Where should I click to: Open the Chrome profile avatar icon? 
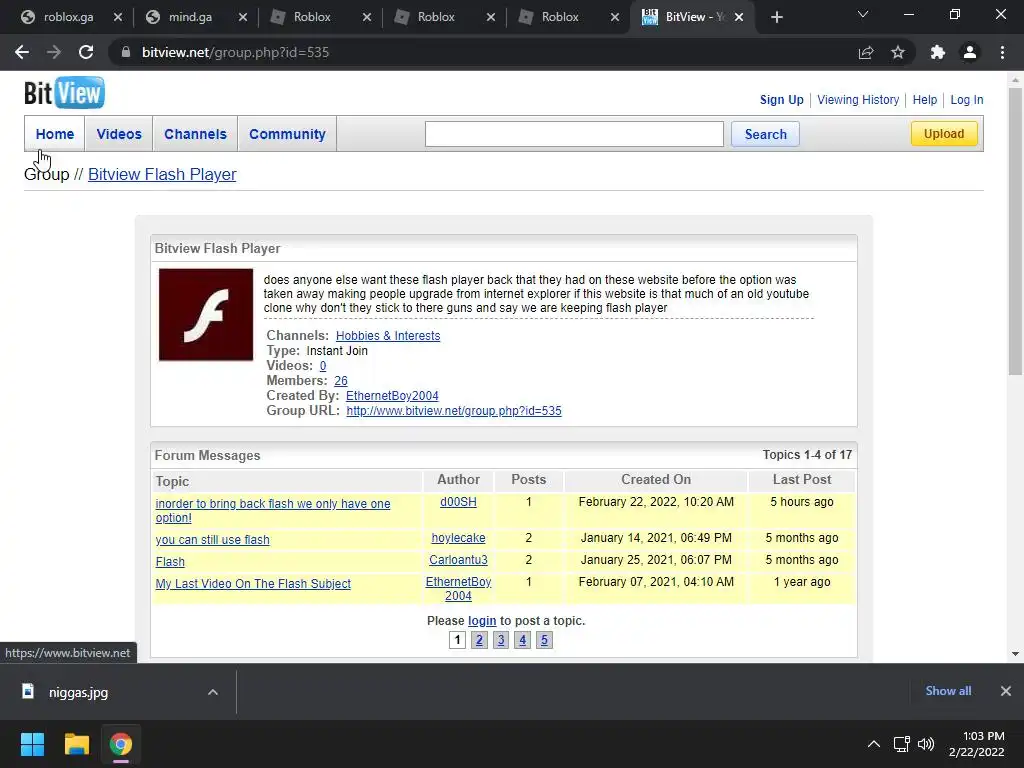(x=970, y=52)
